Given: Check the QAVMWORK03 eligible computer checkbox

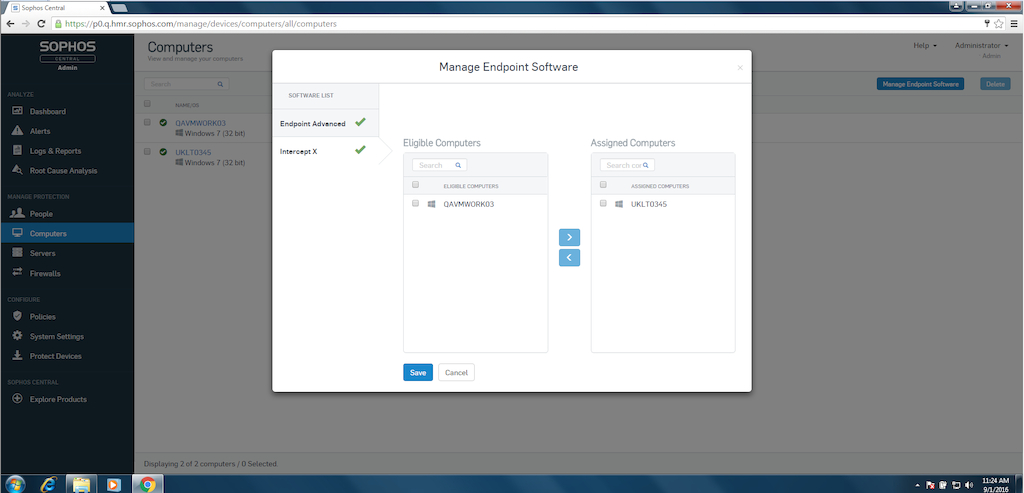Looking at the screenshot, I should (415, 203).
